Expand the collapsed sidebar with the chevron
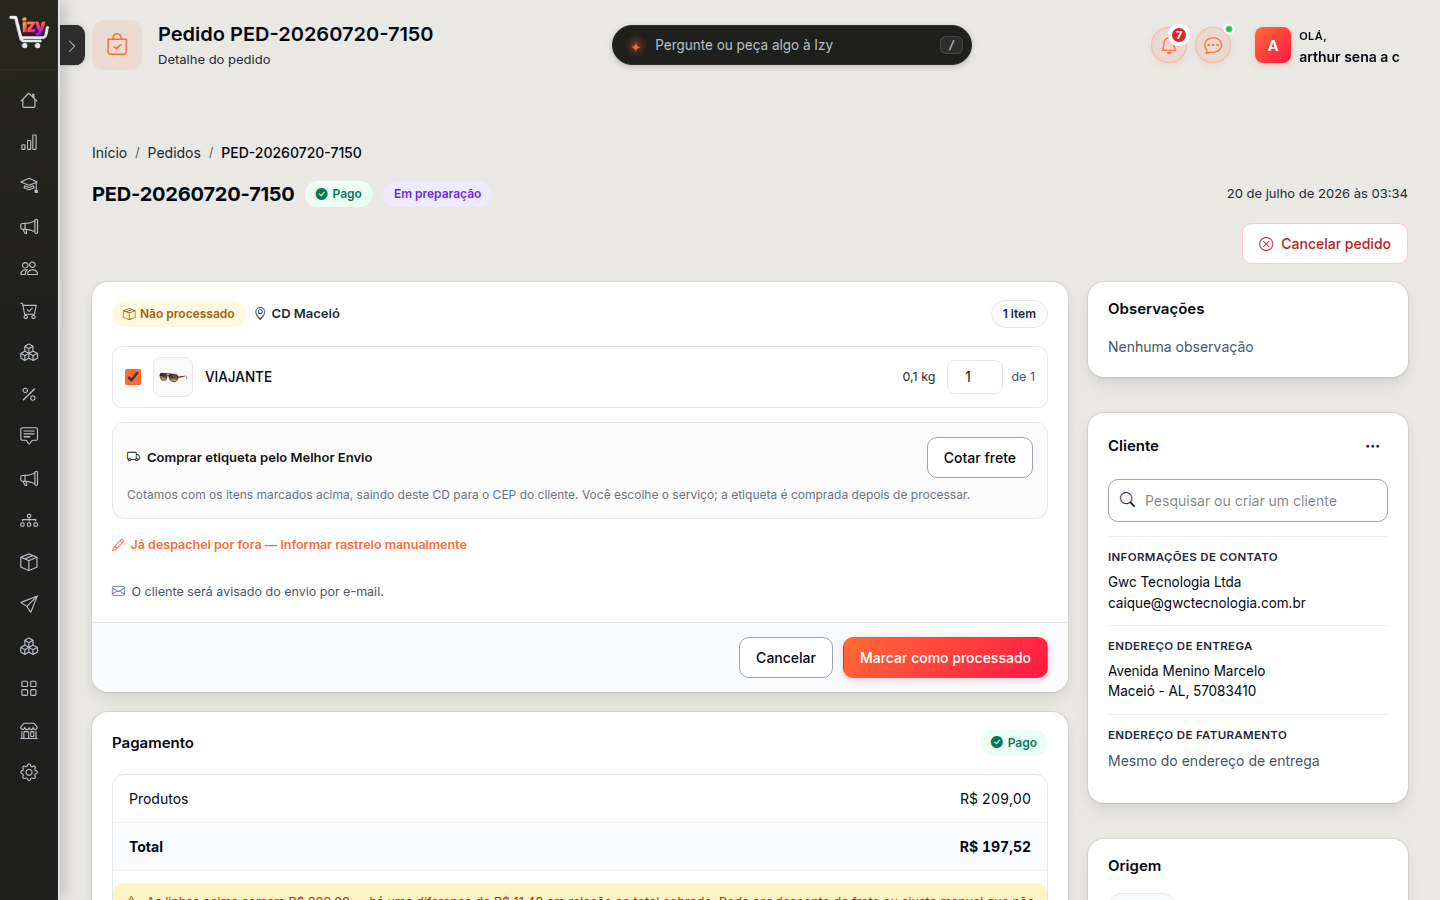Viewport: 1440px width, 900px height. [x=72, y=45]
